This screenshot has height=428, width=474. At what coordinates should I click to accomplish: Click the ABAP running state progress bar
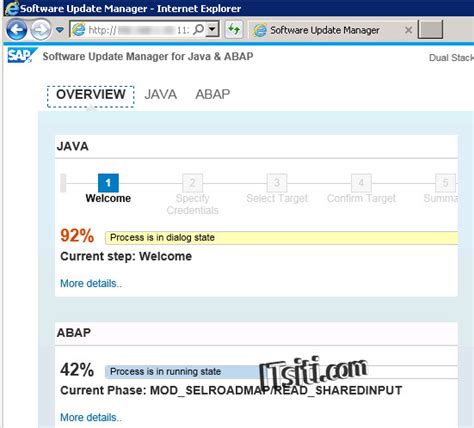(281, 372)
